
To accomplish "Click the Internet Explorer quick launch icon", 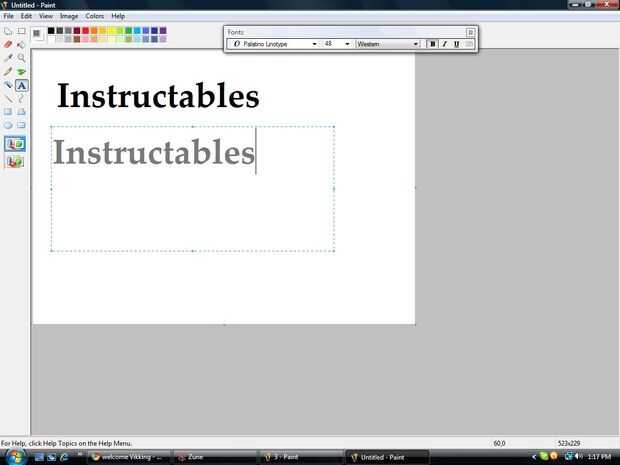I will 64,457.
